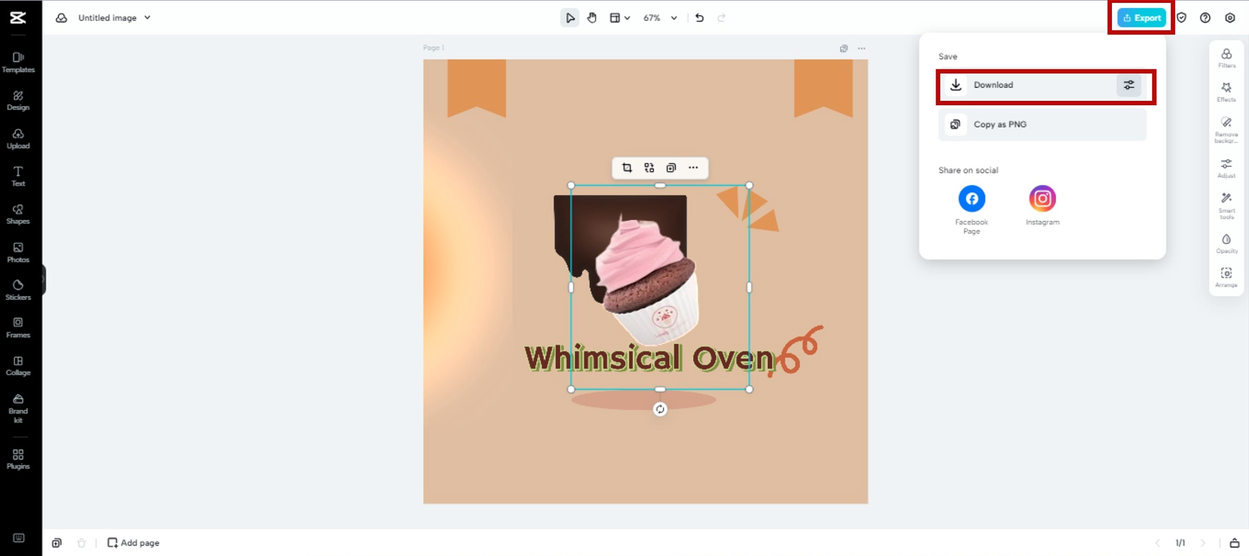Select the hand pan tool
This screenshot has width=1249, height=556.
pos(592,18)
